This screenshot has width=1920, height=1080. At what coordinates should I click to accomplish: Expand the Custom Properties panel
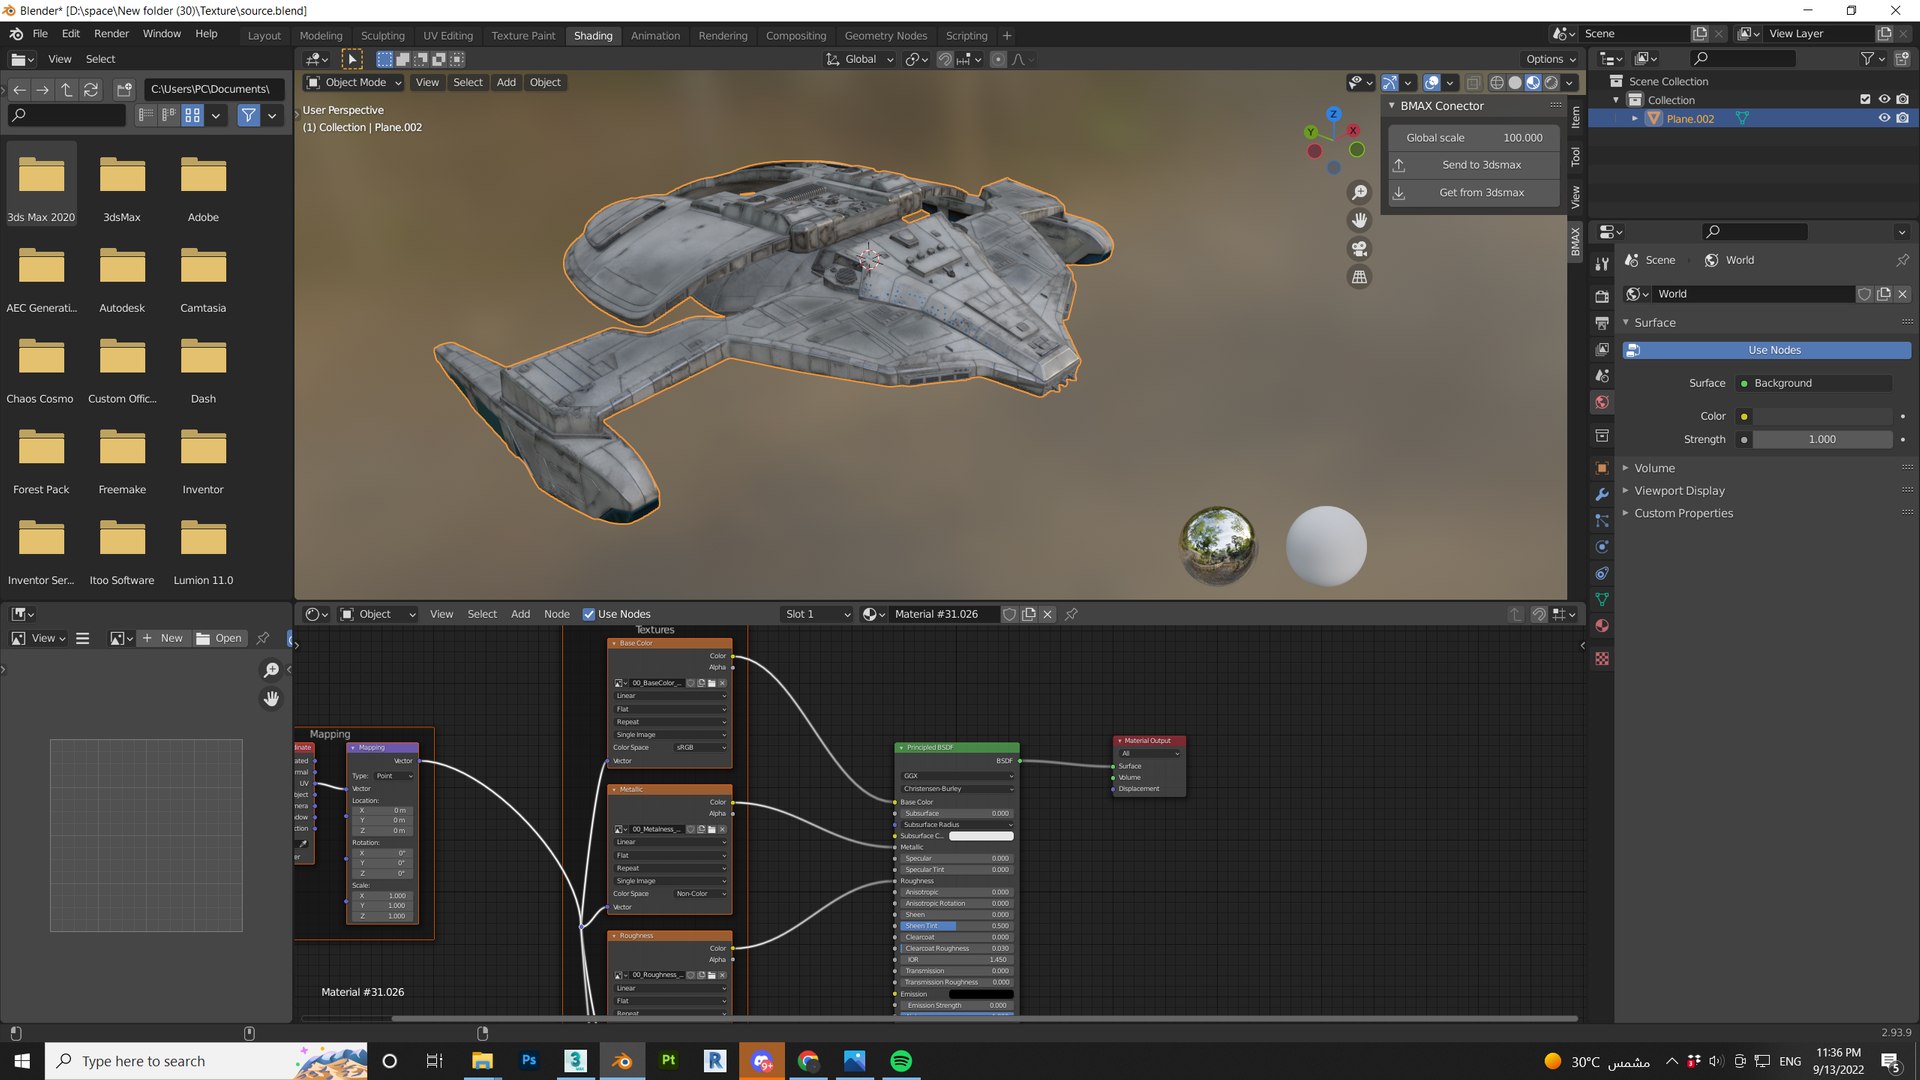[1626, 513]
